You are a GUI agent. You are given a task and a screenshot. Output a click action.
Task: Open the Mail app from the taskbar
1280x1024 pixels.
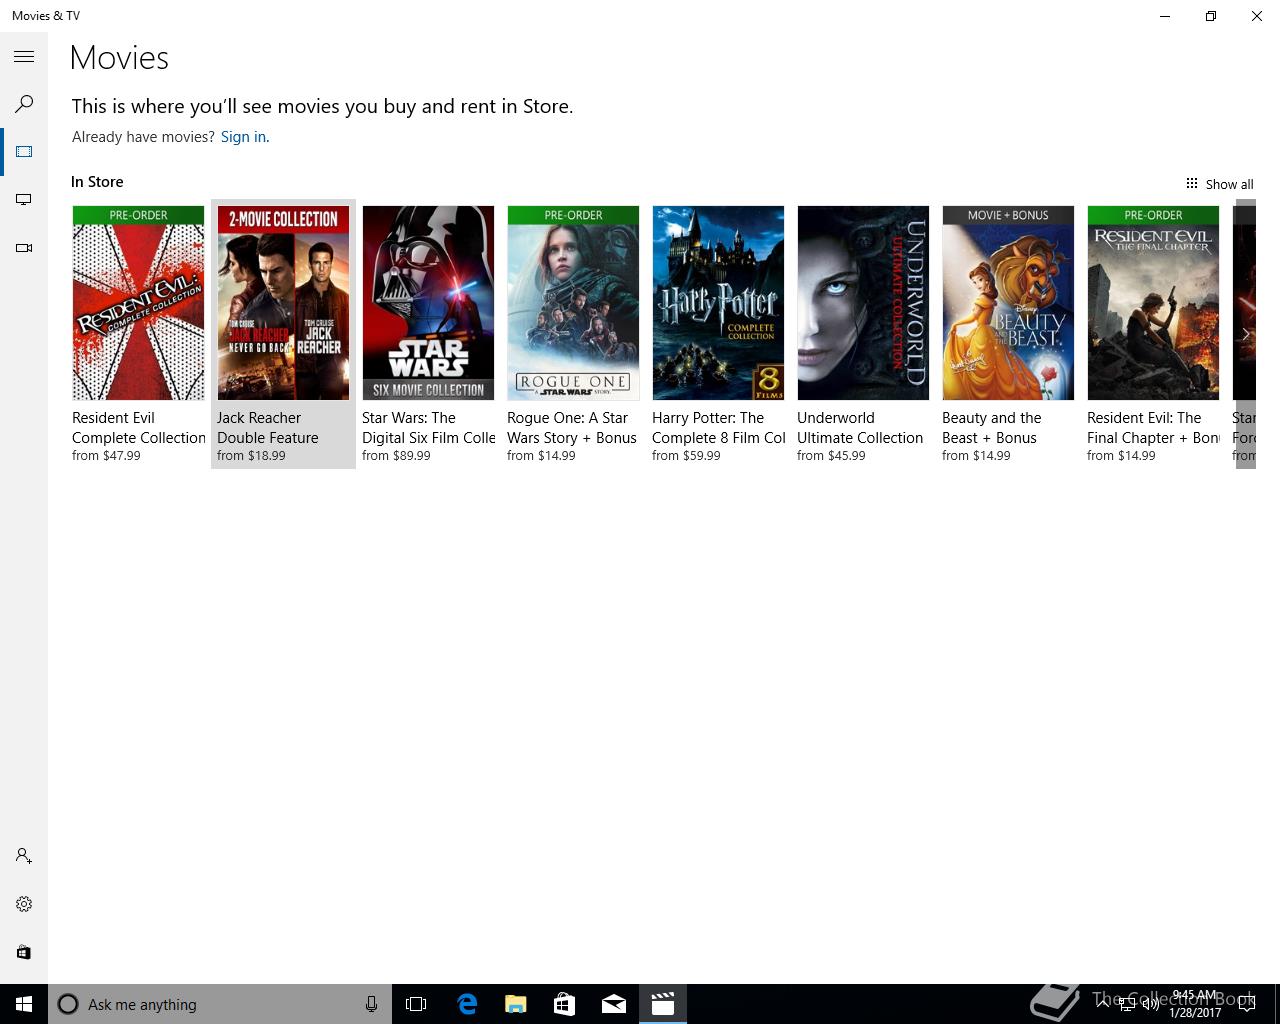tap(613, 1004)
